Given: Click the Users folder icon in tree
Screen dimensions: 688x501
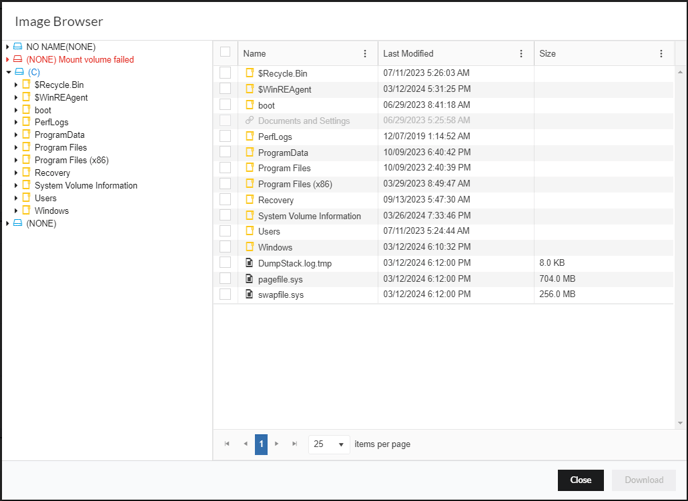Looking at the screenshot, I should pyautogui.click(x=26, y=197).
